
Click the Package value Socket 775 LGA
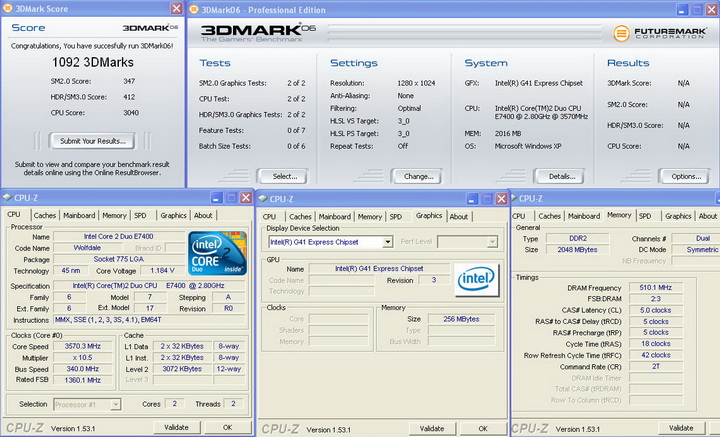[x=118, y=259]
